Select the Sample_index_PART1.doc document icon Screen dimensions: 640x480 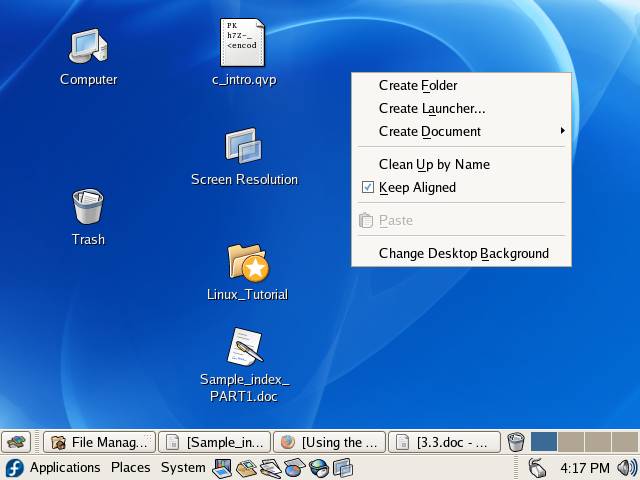244,347
